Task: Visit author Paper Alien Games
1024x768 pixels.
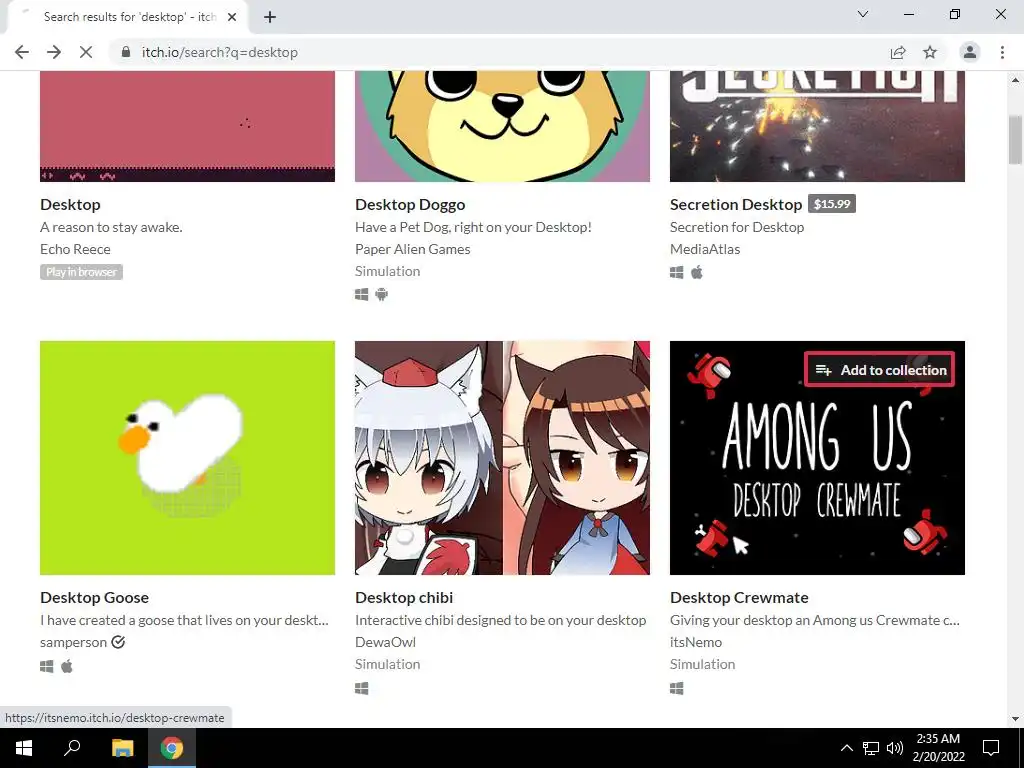Action: [413, 249]
